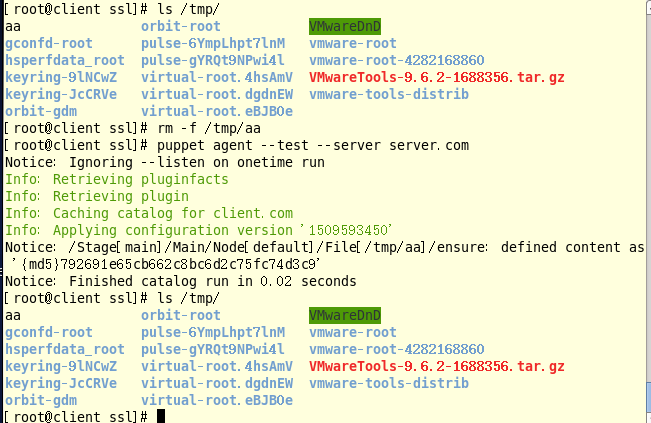Click 'virtual-root.dgdnEW' in the second ls output
The height and width of the screenshot is (423, 651).
click(217, 384)
